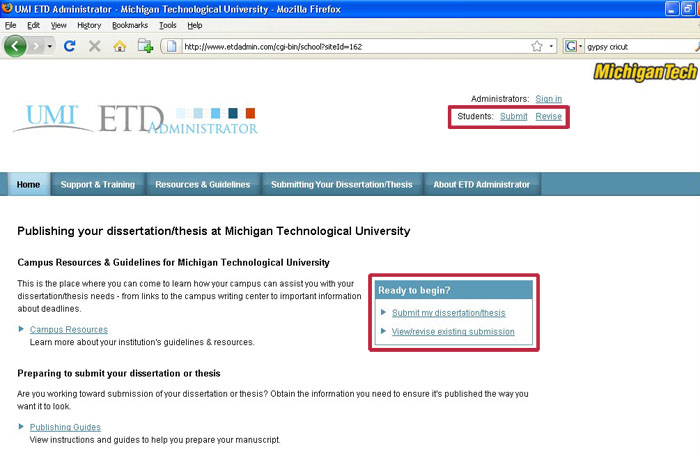Click the Stop loading X icon
700x456 pixels.
[x=94, y=46]
